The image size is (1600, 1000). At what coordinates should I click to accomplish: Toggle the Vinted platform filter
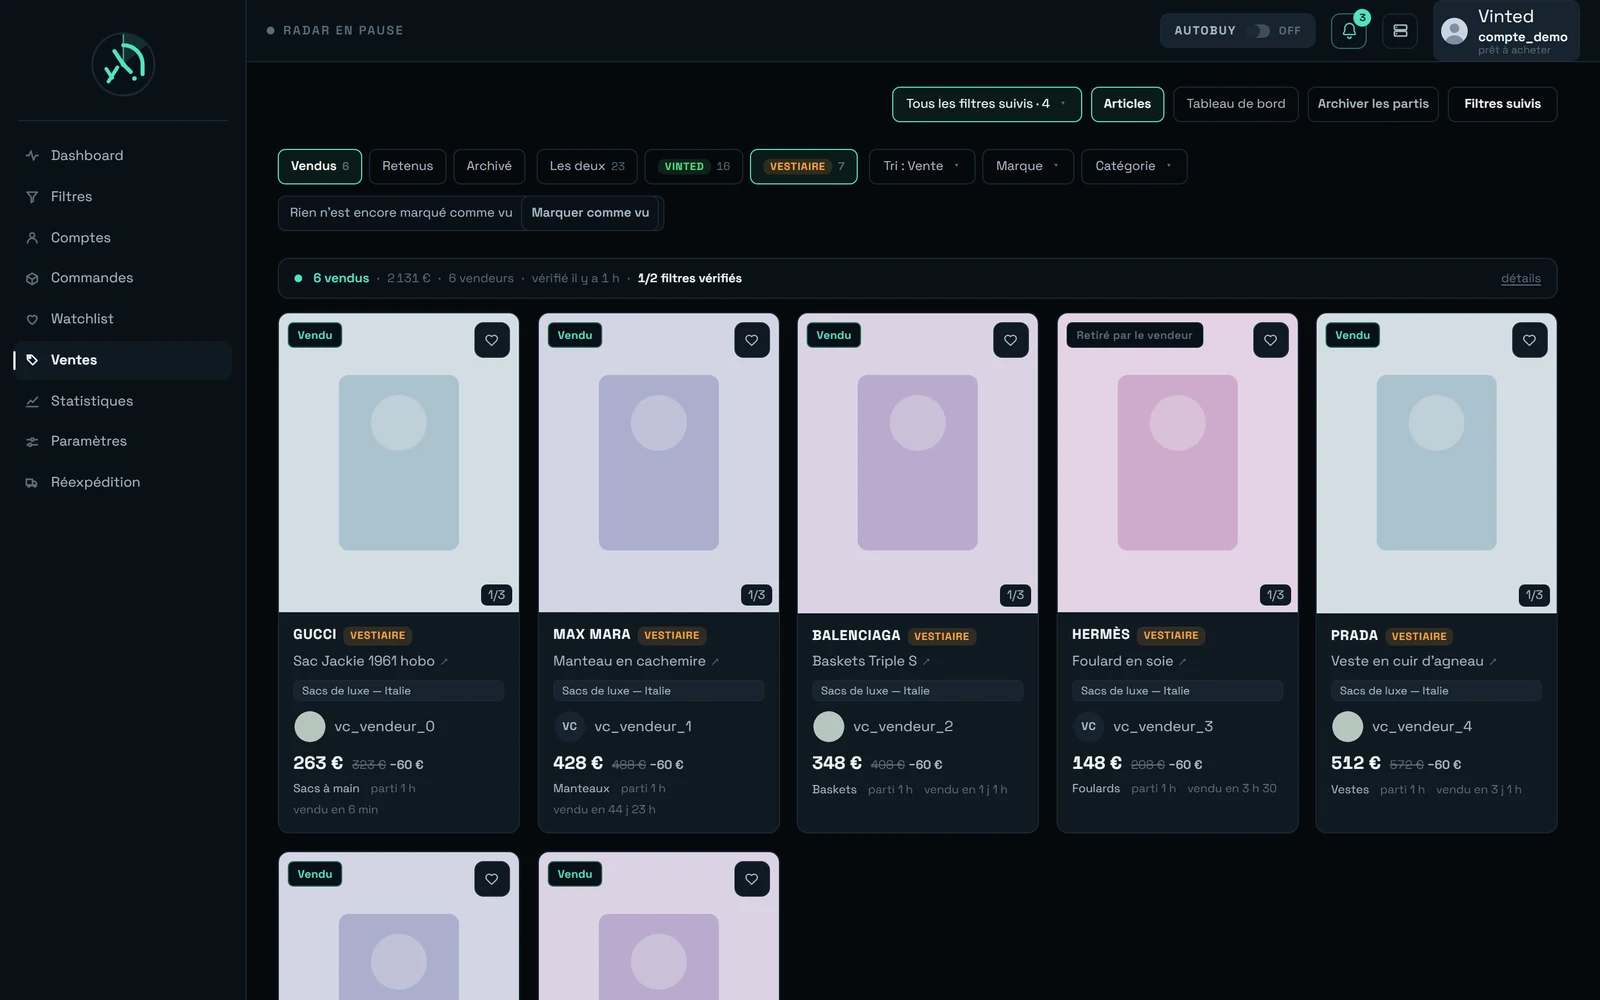694,166
